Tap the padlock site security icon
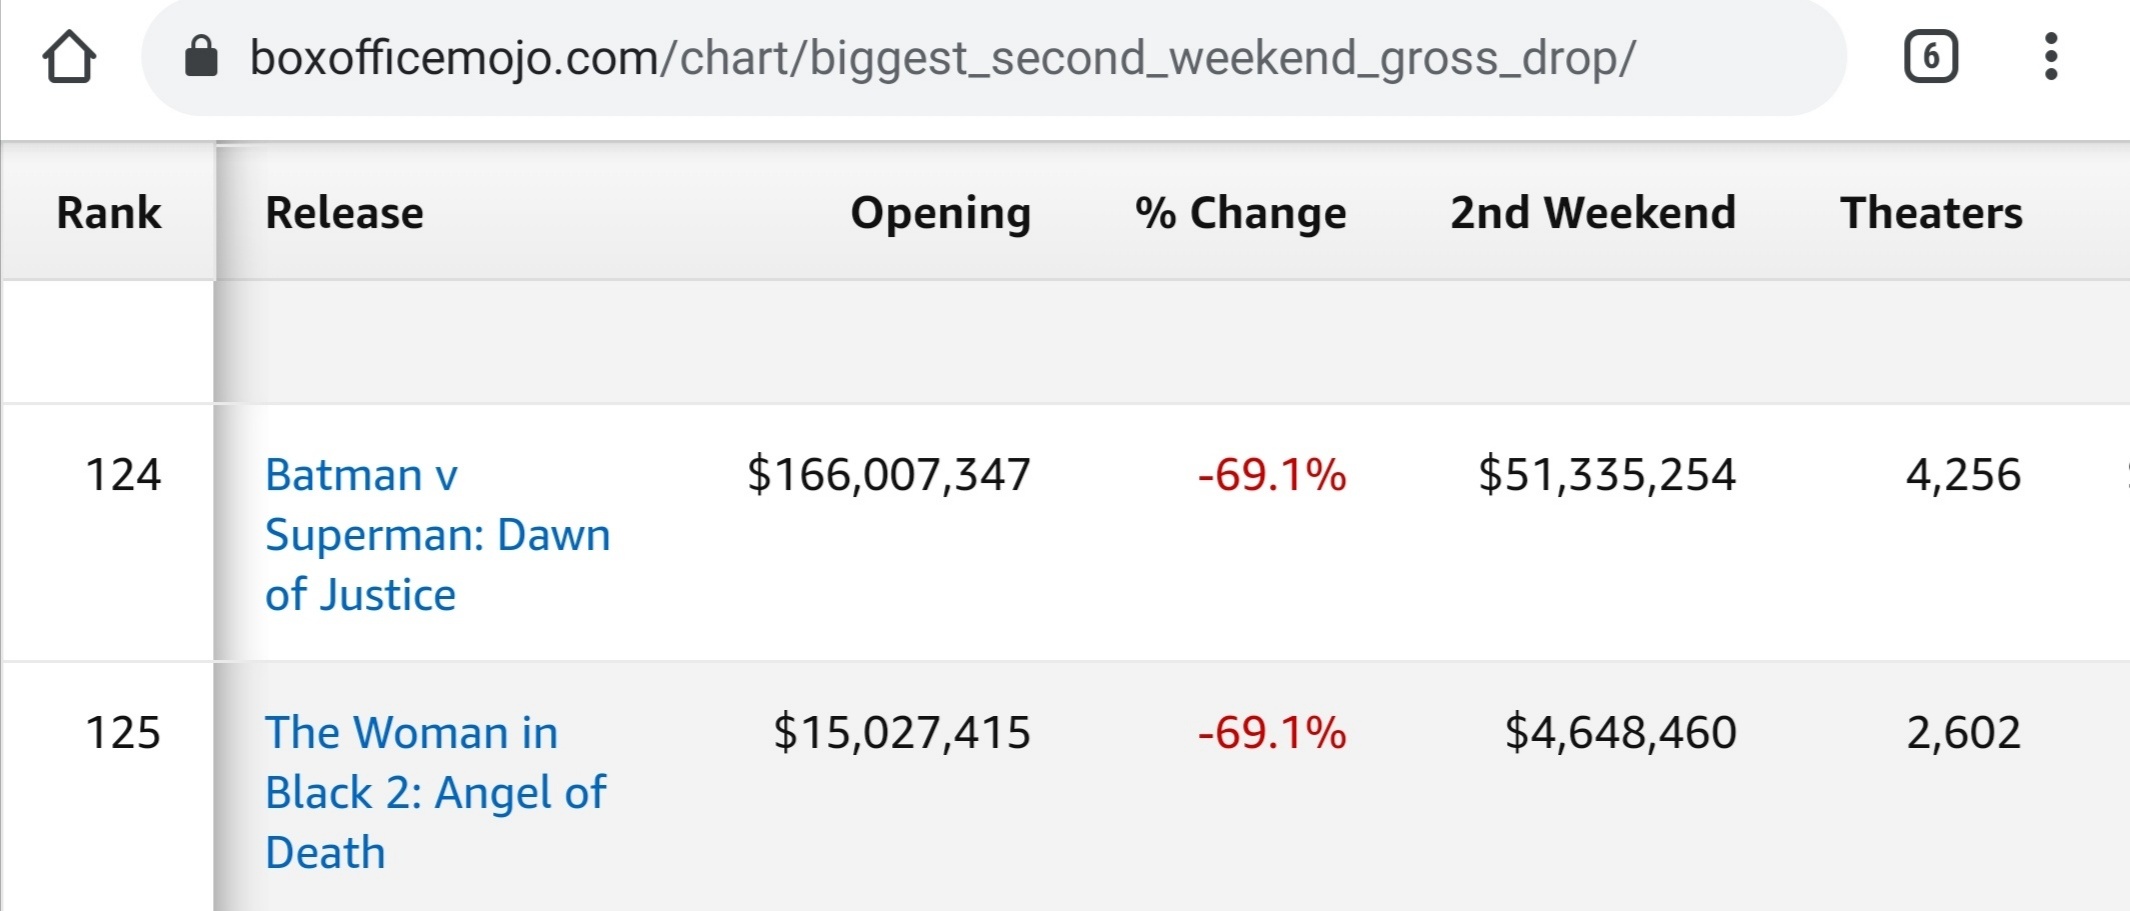Image resolution: width=2130 pixels, height=911 pixels. 201,57
